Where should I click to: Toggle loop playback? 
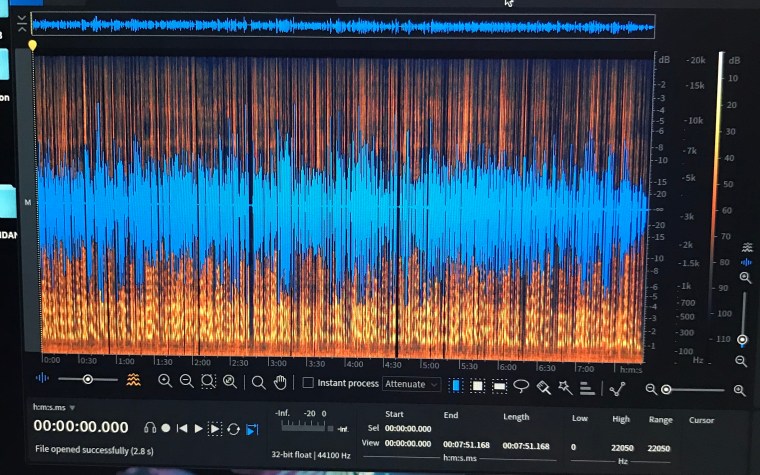point(233,428)
